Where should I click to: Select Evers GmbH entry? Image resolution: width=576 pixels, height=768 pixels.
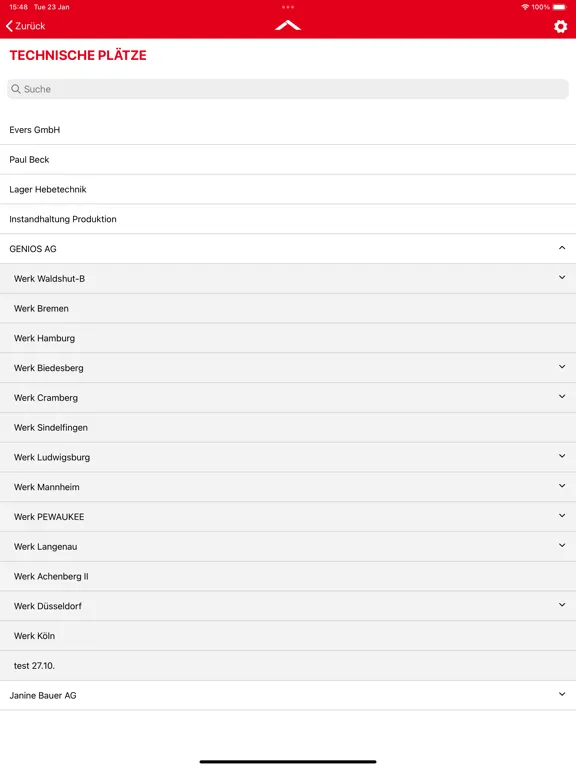288,130
